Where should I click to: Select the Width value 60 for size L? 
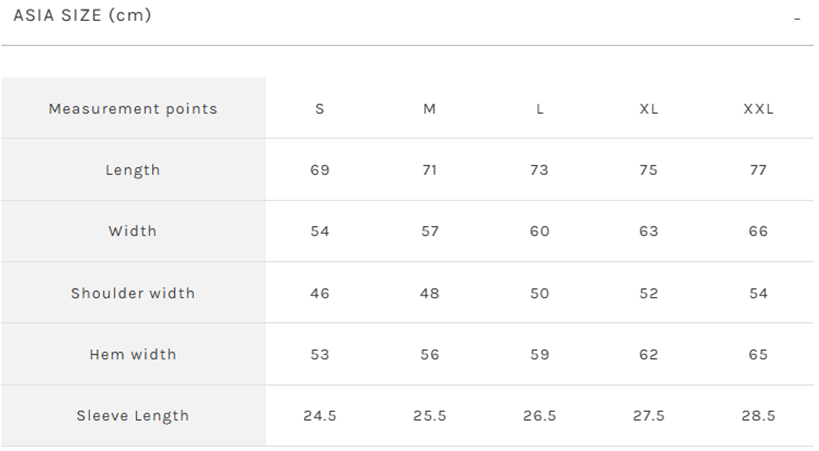point(540,231)
